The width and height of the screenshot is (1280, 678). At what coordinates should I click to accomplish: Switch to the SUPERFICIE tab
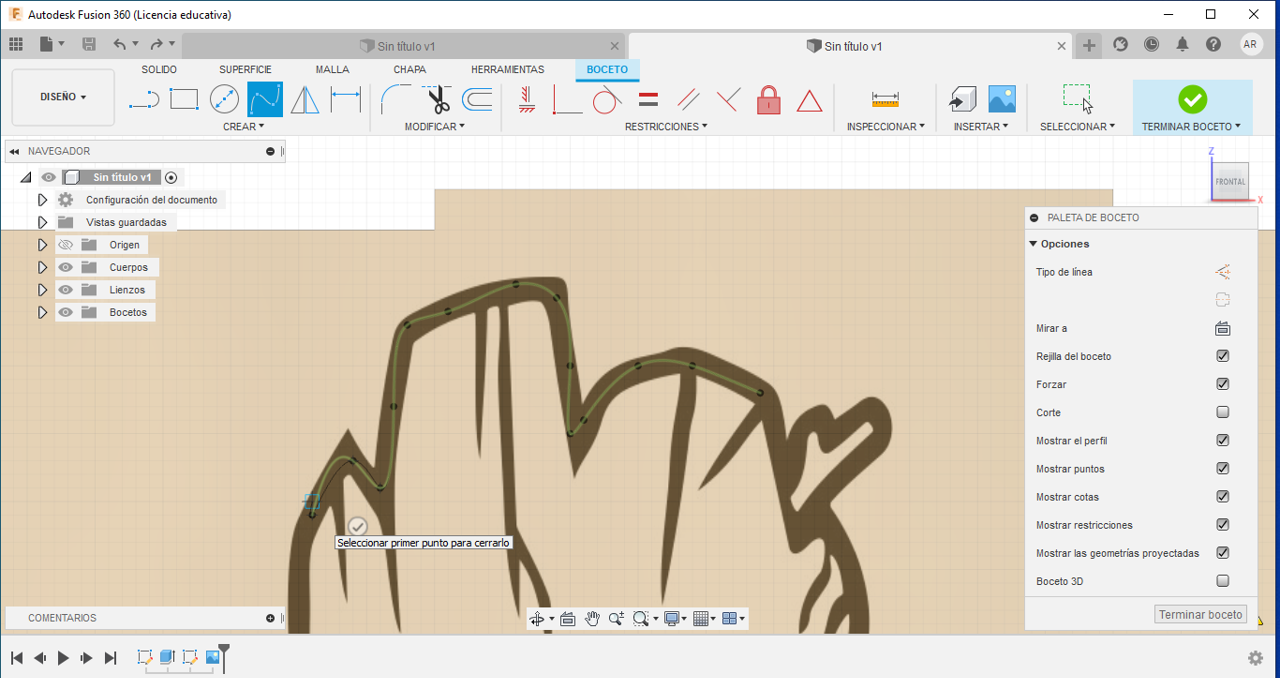coord(245,70)
